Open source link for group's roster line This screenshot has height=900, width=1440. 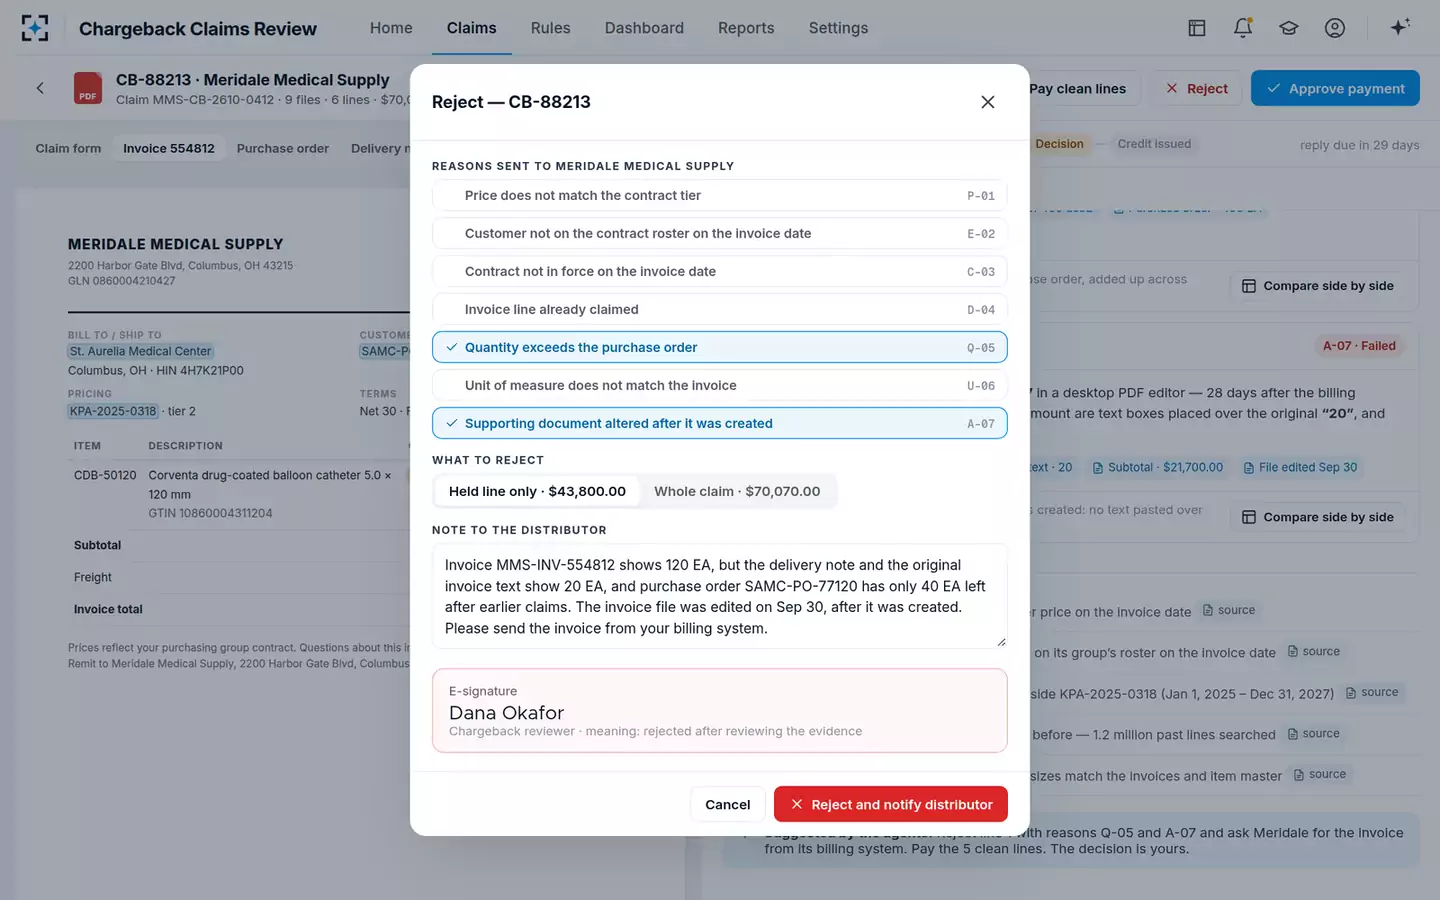pyautogui.click(x=1314, y=651)
